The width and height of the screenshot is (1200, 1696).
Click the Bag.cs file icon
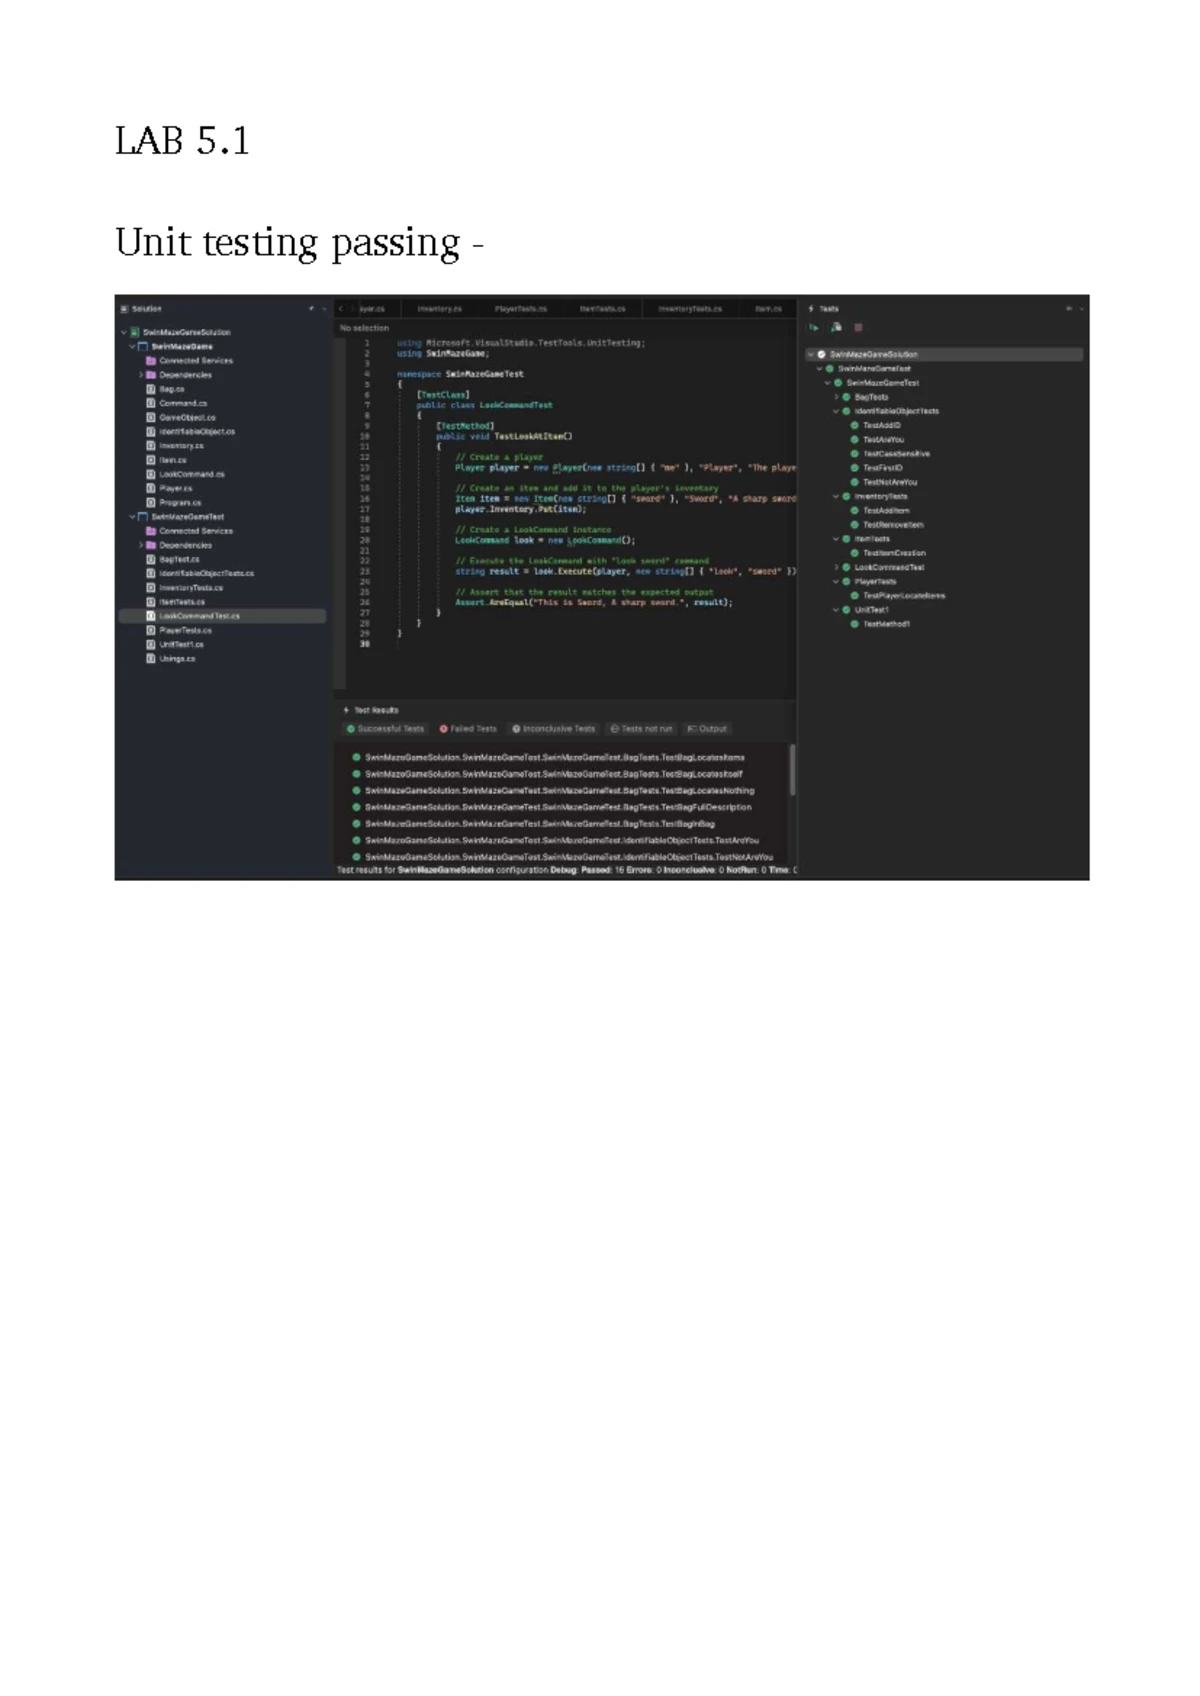[151, 389]
